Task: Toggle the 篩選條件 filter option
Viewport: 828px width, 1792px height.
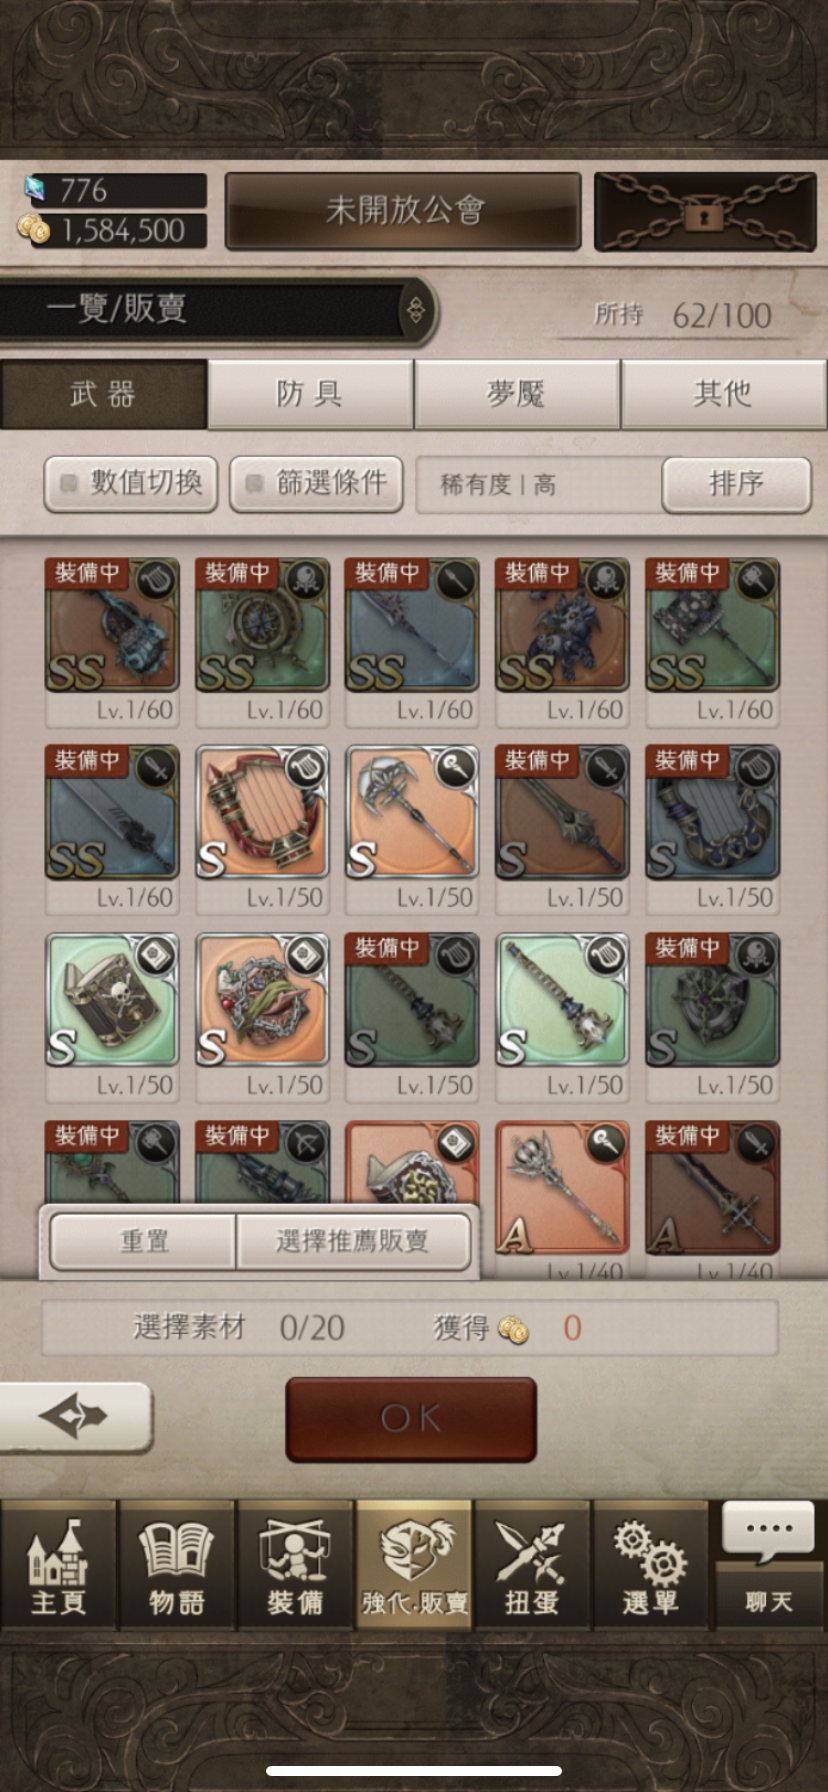Action: pyautogui.click(x=316, y=484)
